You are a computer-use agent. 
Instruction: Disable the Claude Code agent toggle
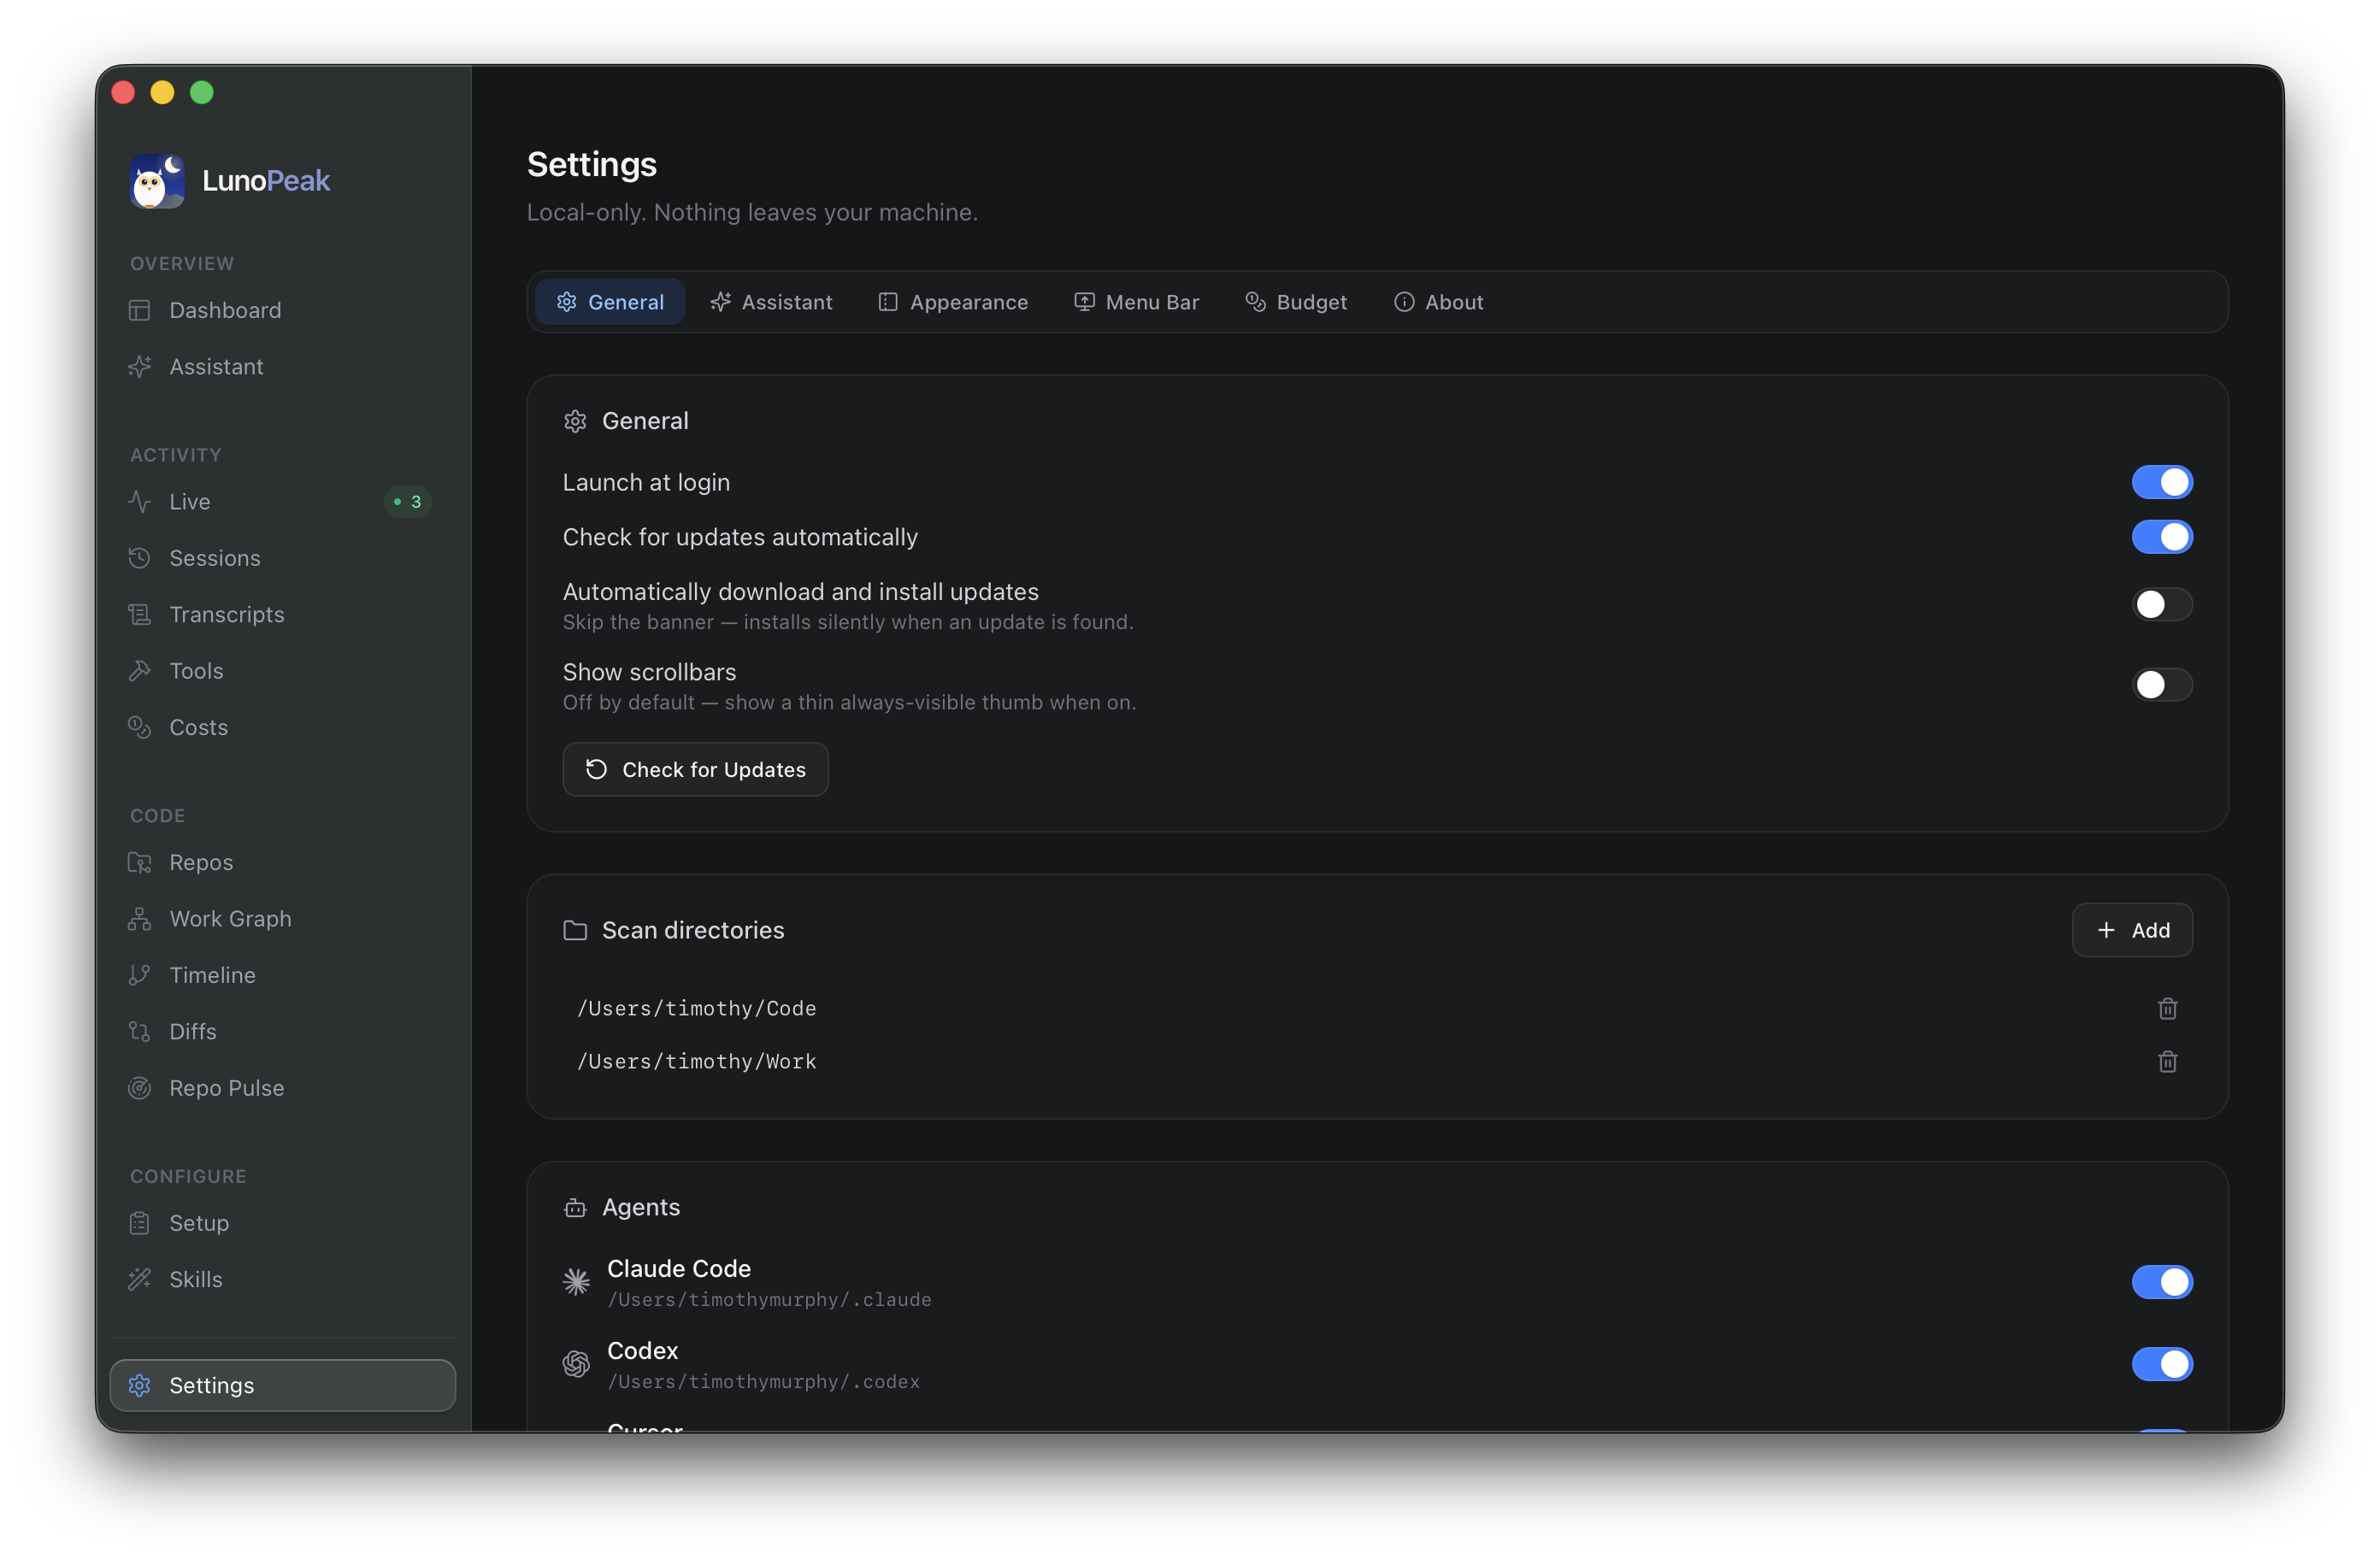(x=2162, y=1282)
